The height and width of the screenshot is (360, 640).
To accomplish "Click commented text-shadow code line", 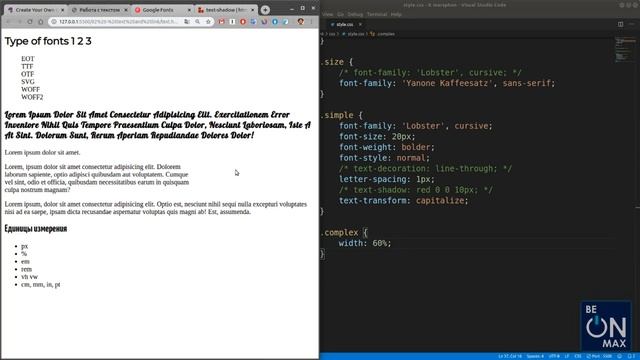I will [416, 190].
